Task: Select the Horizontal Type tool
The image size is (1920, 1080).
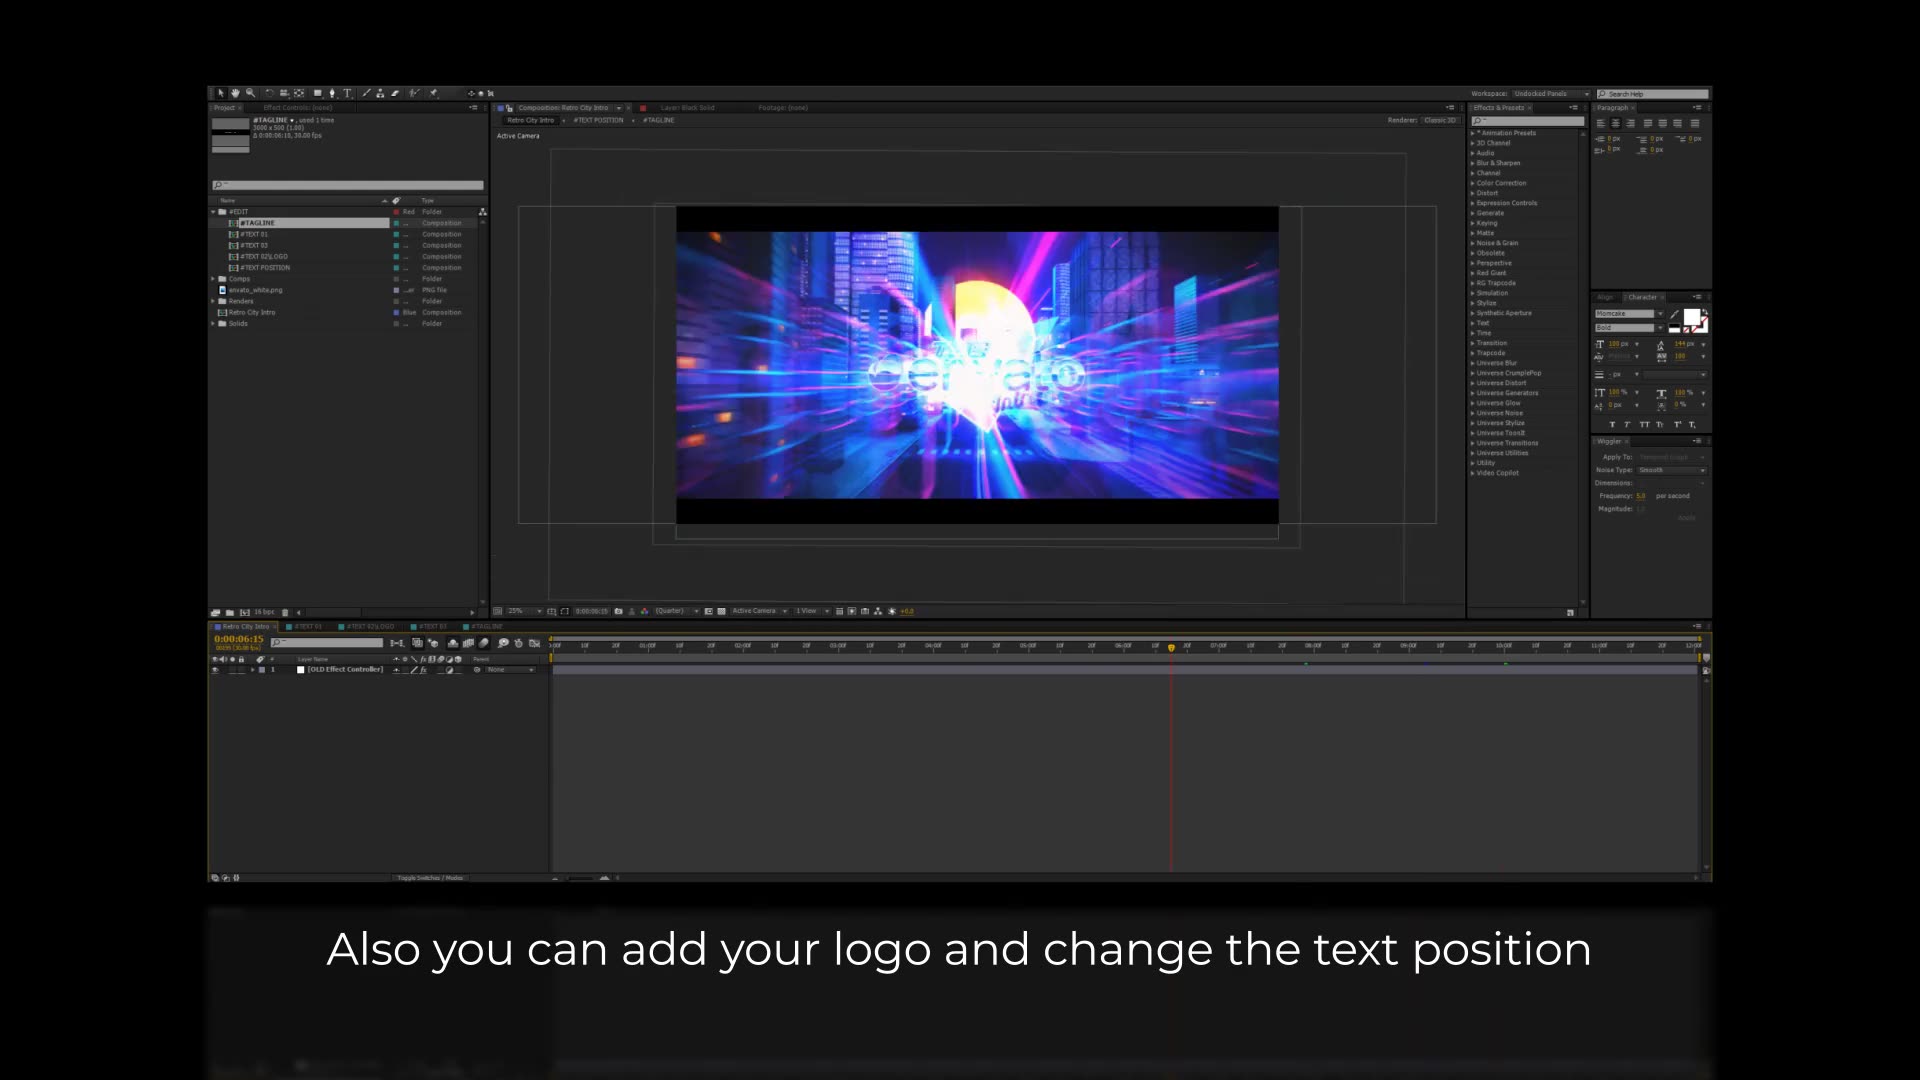Action: point(347,93)
